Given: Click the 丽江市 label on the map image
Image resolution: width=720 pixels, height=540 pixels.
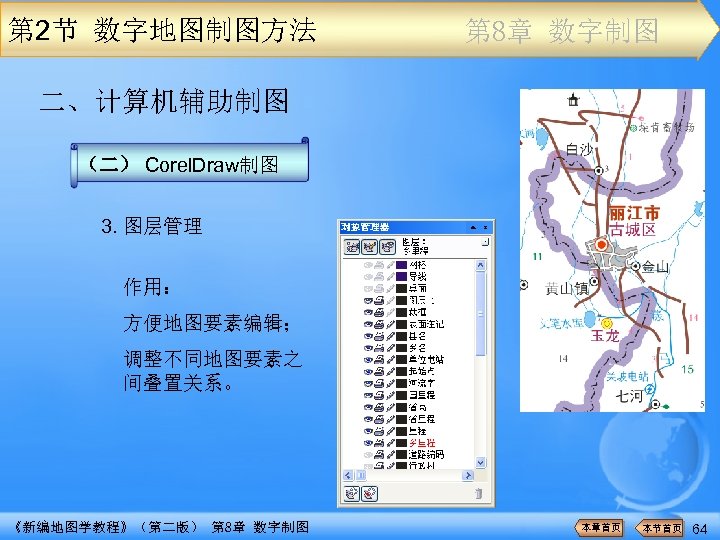Looking at the screenshot, I should [634, 213].
